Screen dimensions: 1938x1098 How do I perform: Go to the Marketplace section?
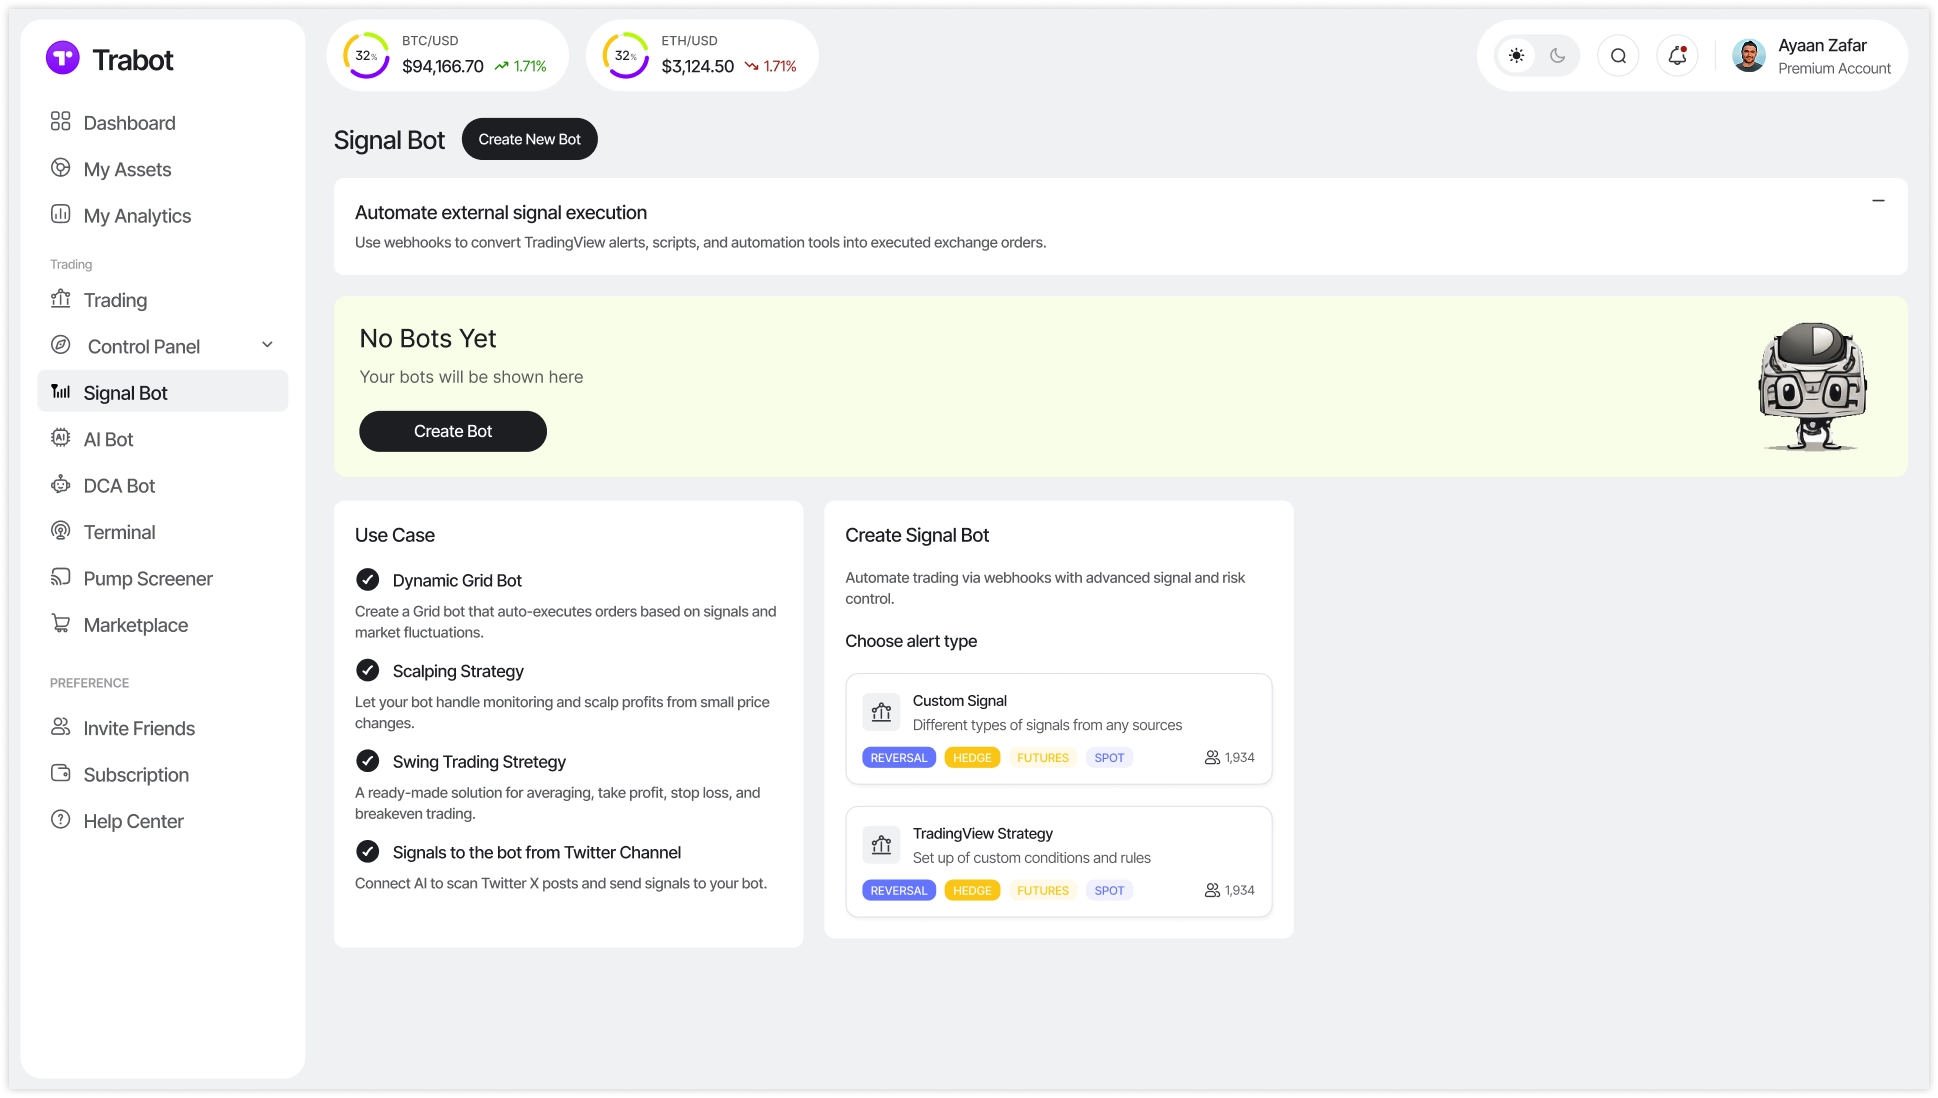coord(136,624)
